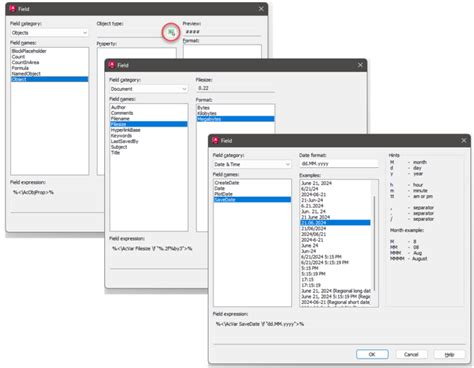
Task: Click the SaveDate field expression text
Action: coord(259,324)
